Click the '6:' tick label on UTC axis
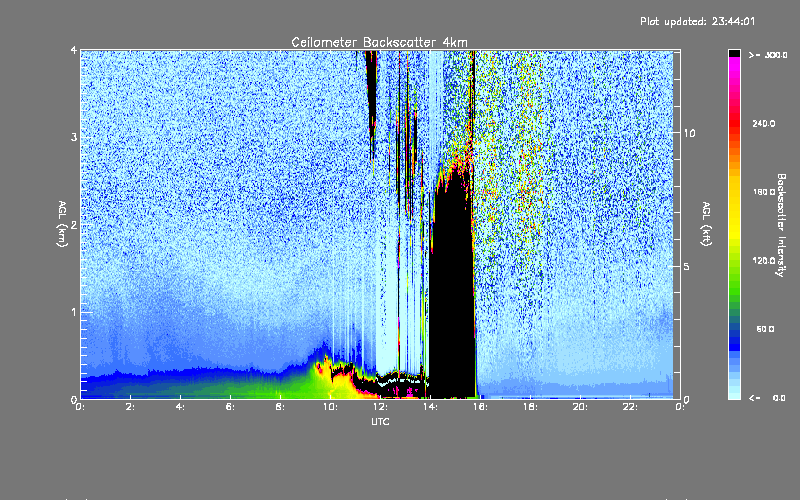The height and width of the screenshot is (500, 800). point(230,407)
